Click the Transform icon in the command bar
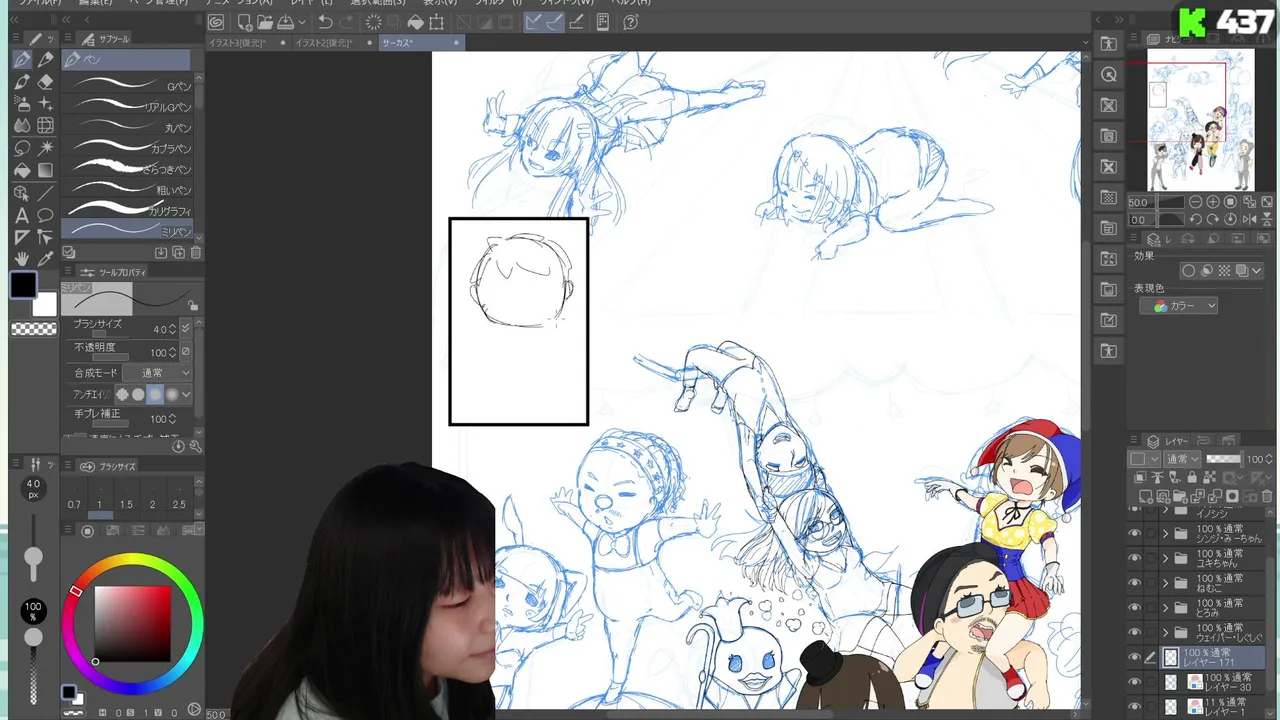 (x=436, y=22)
